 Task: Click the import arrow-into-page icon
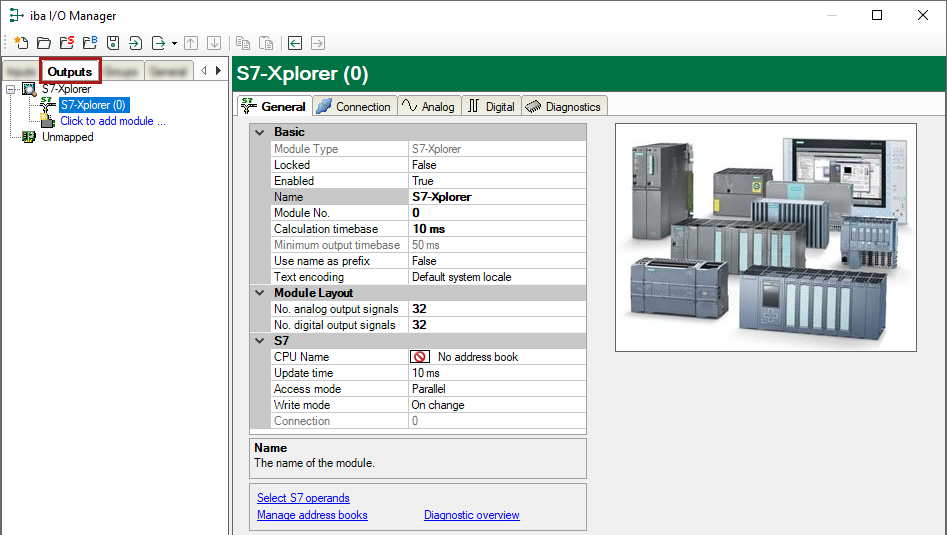(x=135, y=43)
